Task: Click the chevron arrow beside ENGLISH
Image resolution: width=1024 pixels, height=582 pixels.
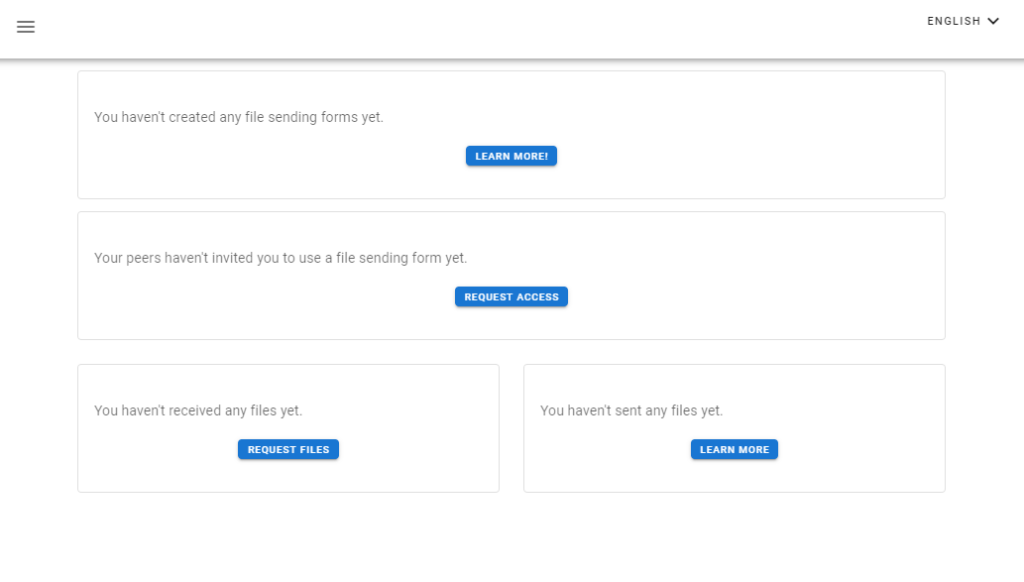Action: 993,21
